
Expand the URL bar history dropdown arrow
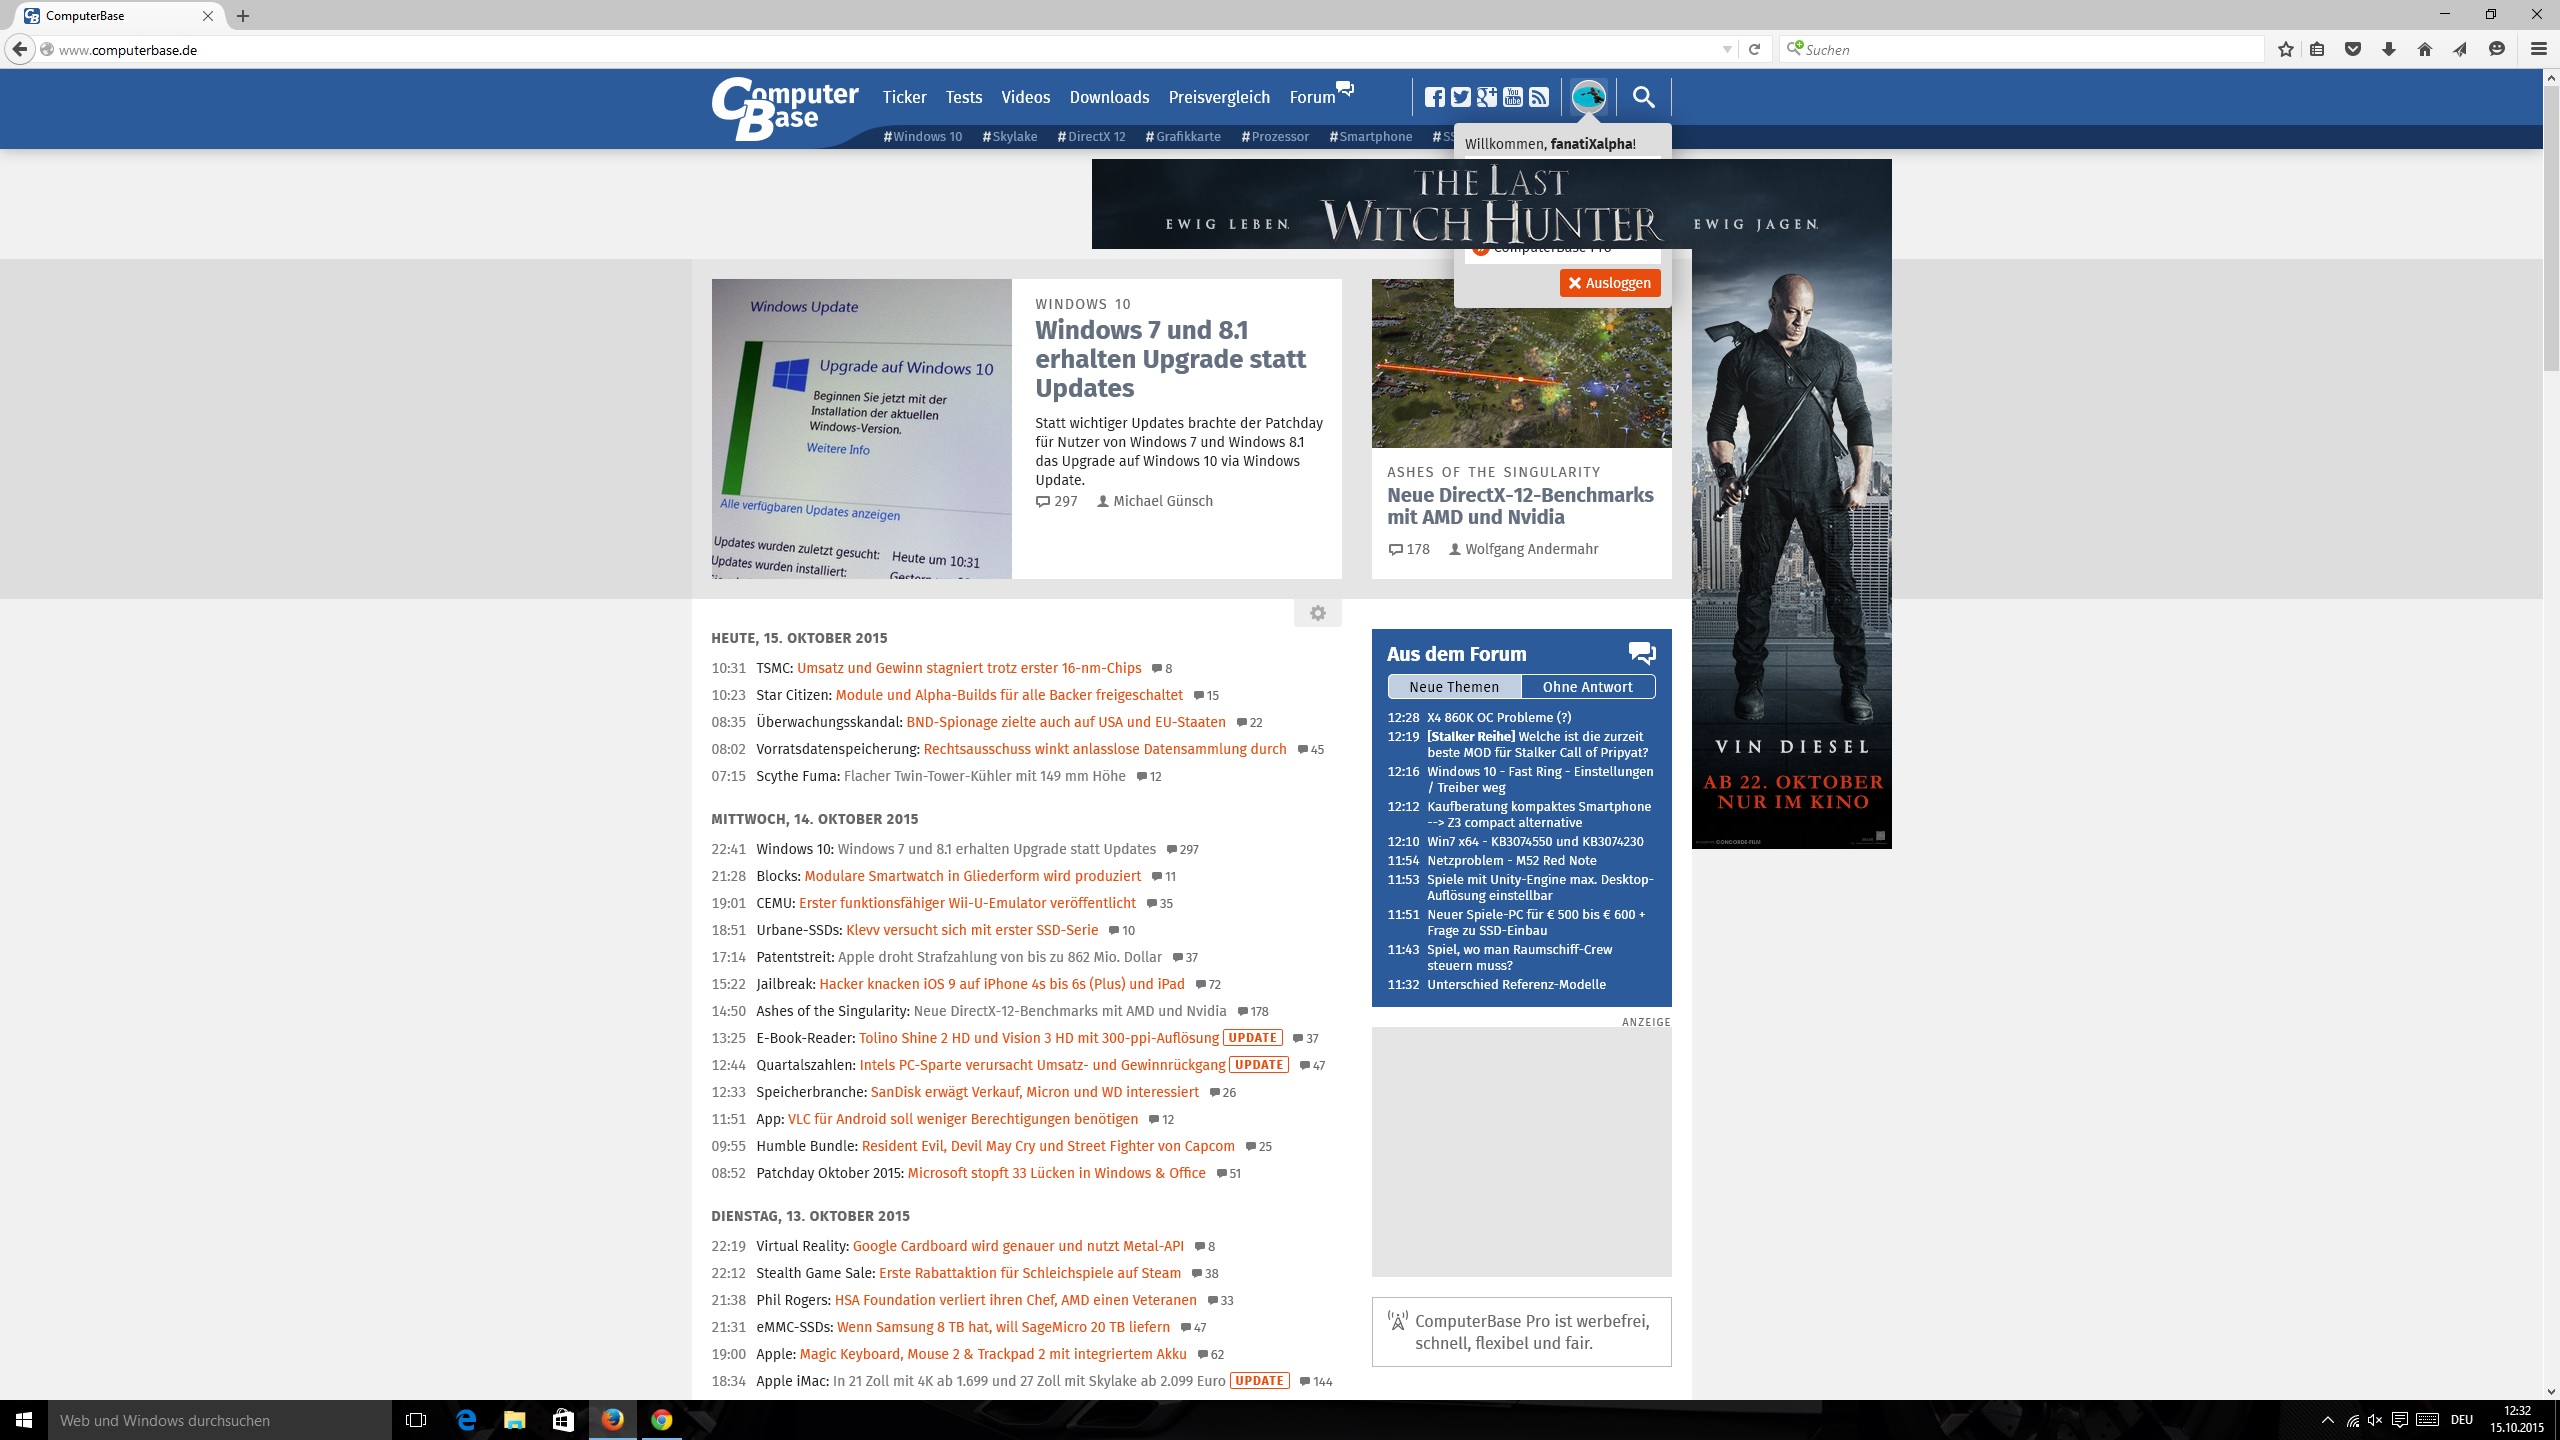1727,49
